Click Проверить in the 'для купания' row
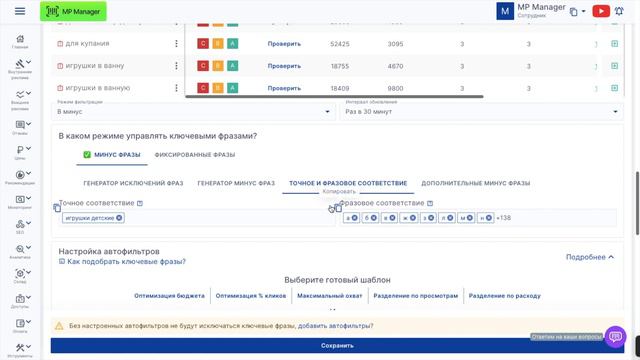The height and width of the screenshot is (360, 640). [284, 44]
